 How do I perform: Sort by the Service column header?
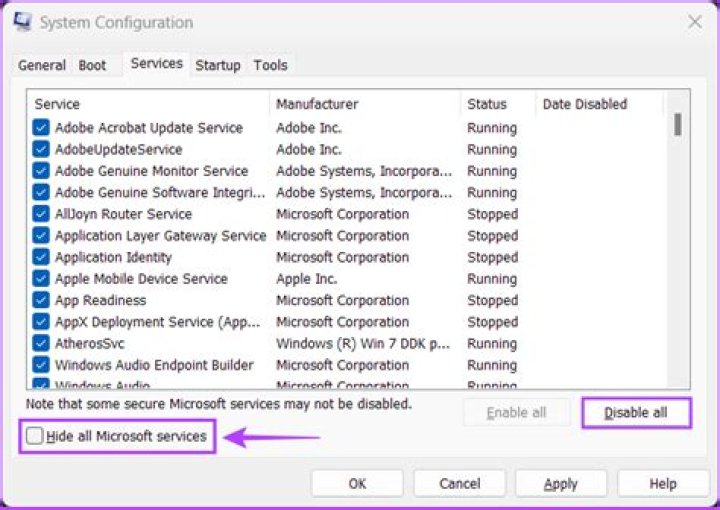(148, 104)
